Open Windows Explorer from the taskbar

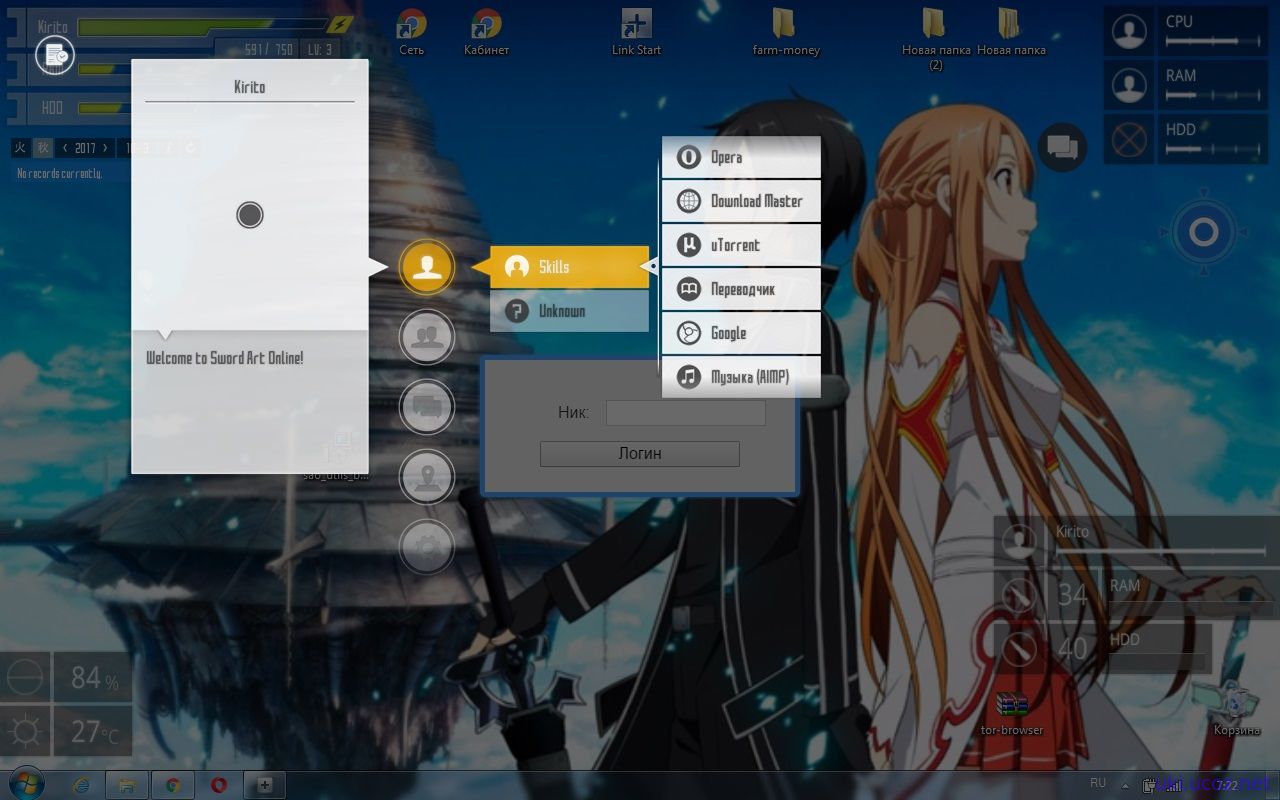tap(127, 785)
